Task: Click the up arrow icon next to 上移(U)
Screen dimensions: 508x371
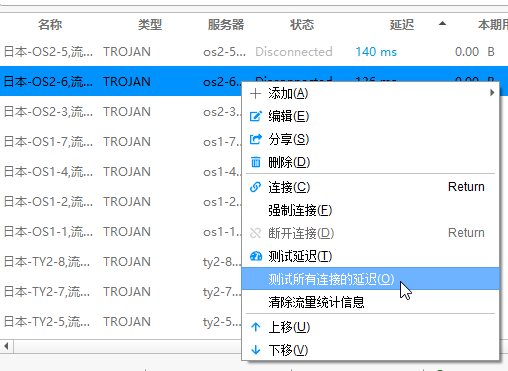Action: point(256,327)
